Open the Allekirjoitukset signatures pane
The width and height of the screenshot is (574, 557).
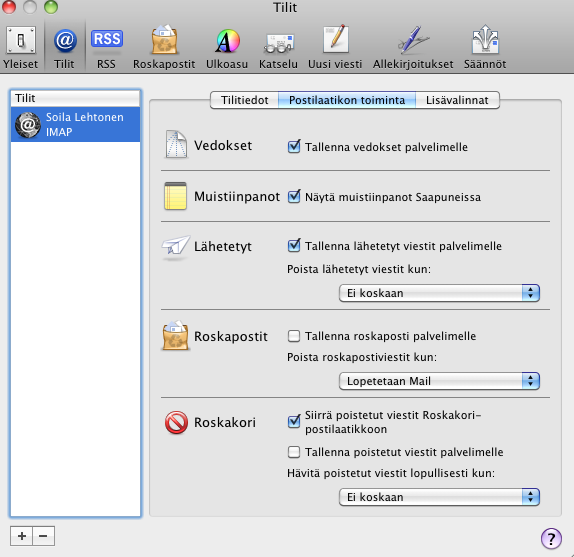tap(413, 47)
